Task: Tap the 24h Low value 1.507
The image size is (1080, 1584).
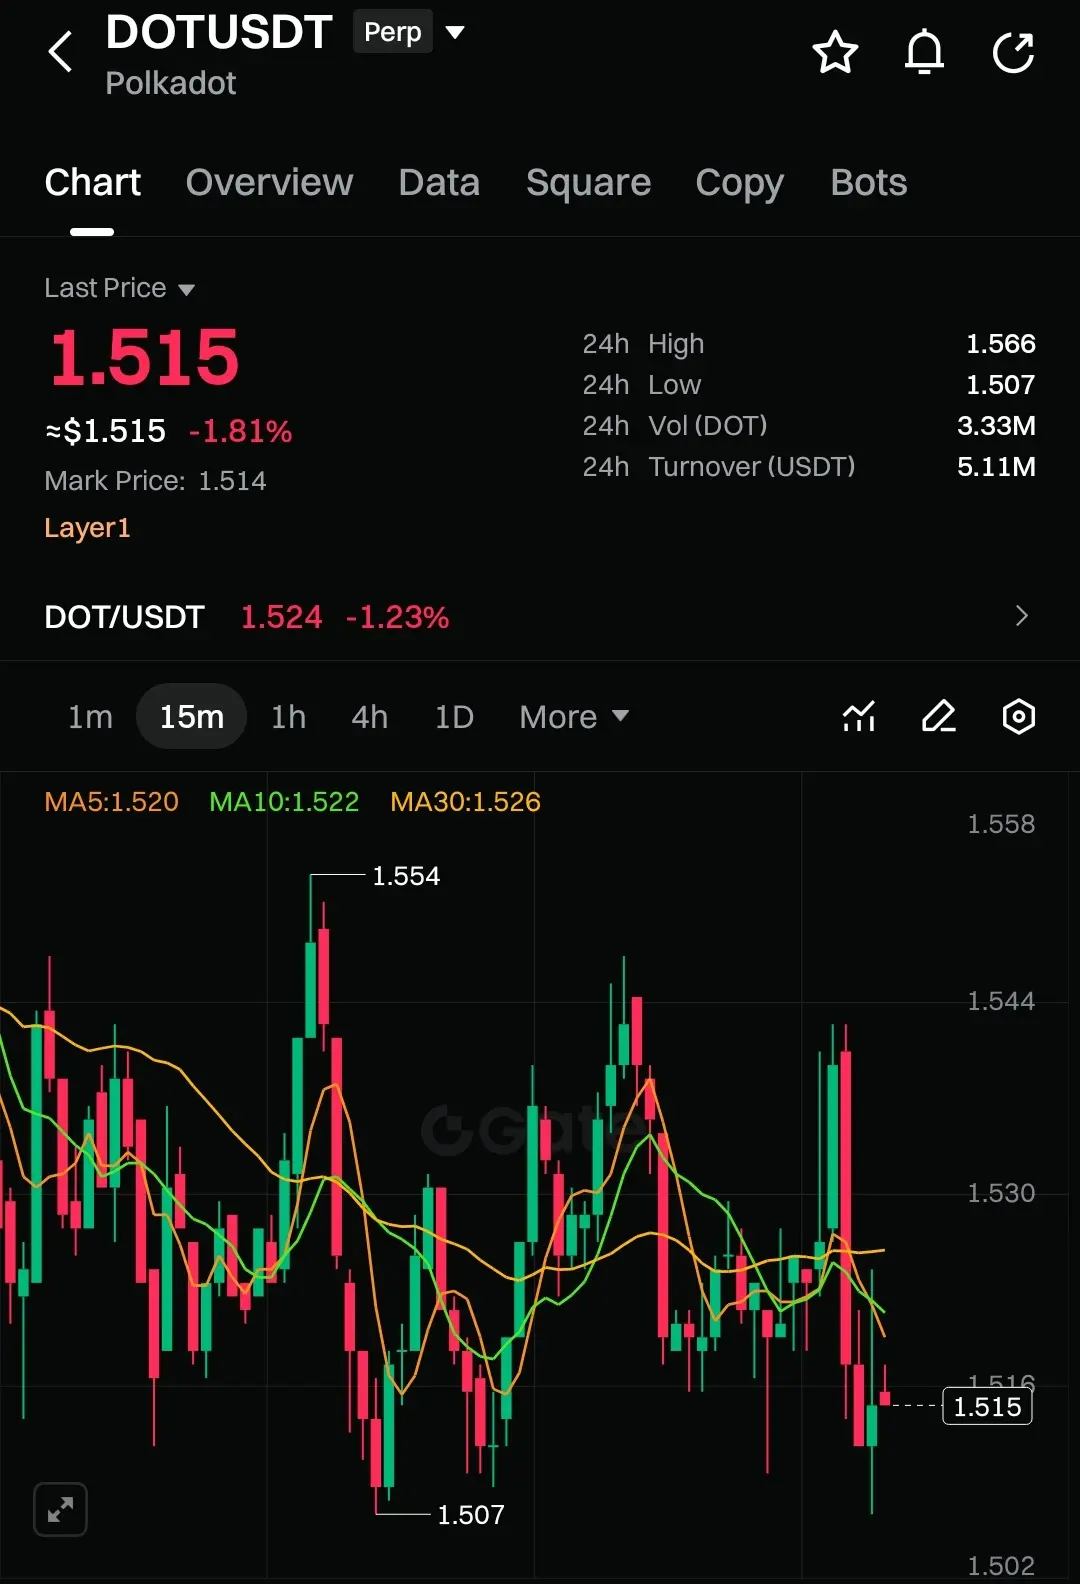Action: pos(1000,384)
